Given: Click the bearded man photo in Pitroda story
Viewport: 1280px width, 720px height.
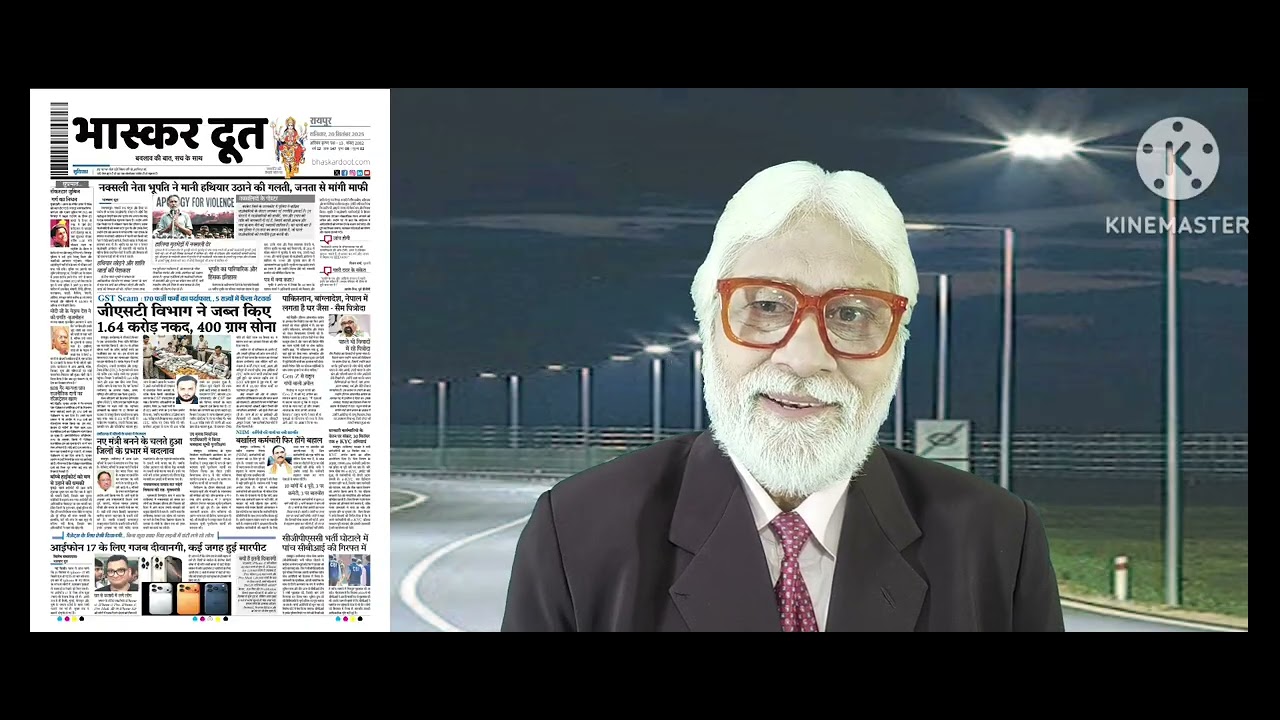Looking at the screenshot, I should [348, 326].
